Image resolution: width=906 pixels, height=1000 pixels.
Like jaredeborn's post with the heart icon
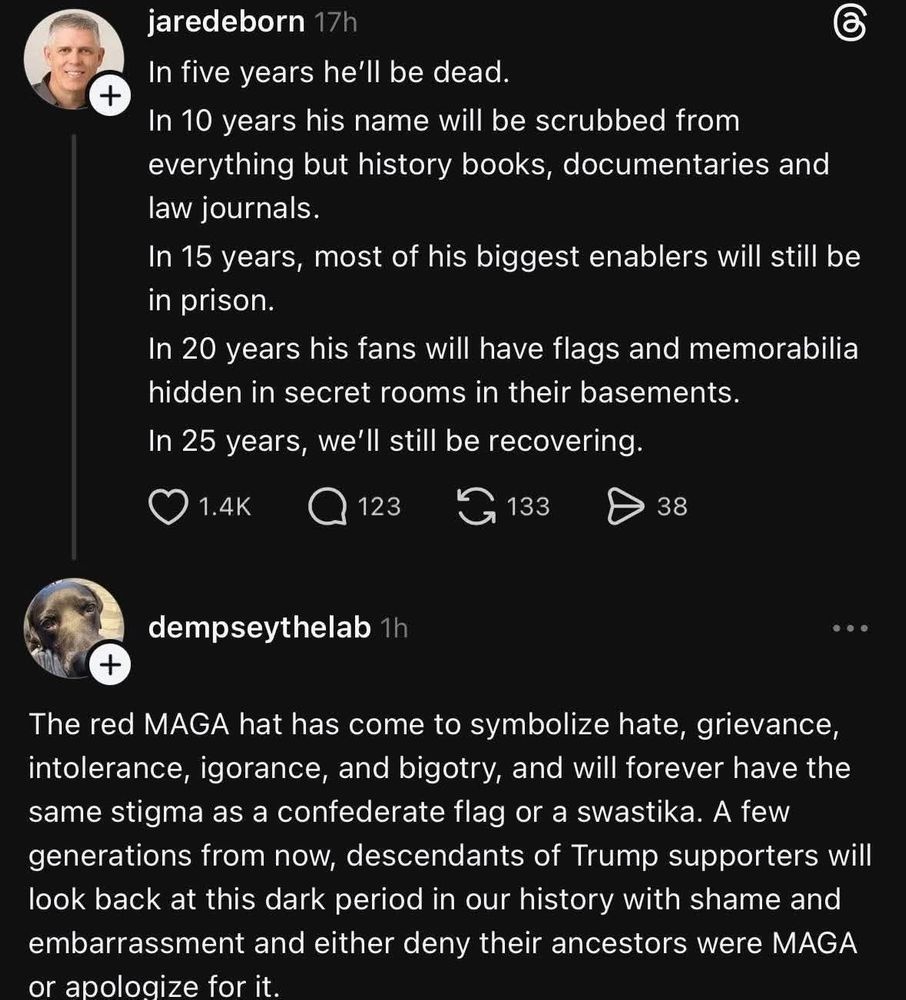point(168,507)
